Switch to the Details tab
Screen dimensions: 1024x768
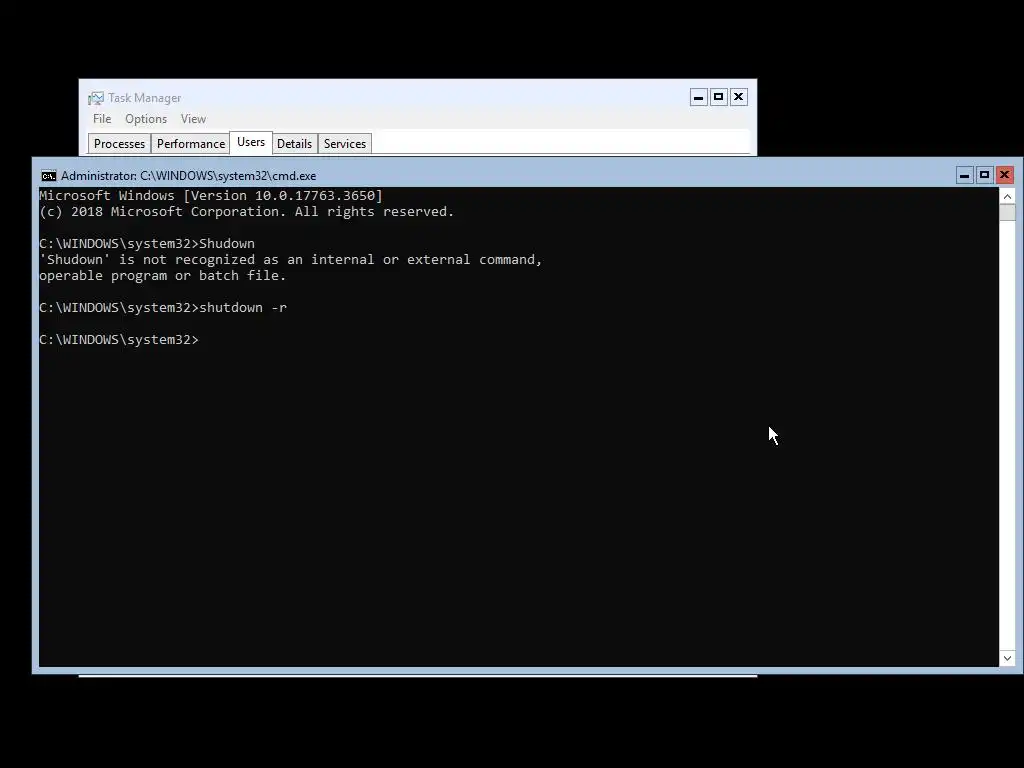(295, 144)
